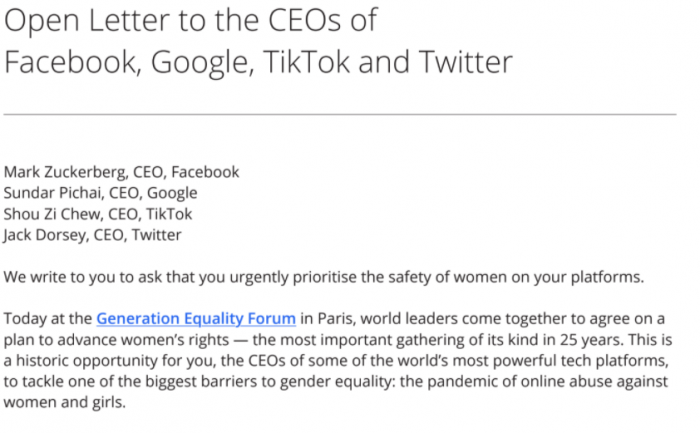This screenshot has width=700, height=433.
Task: Click the word "Today" starting the paragraph
Action: 24,319
